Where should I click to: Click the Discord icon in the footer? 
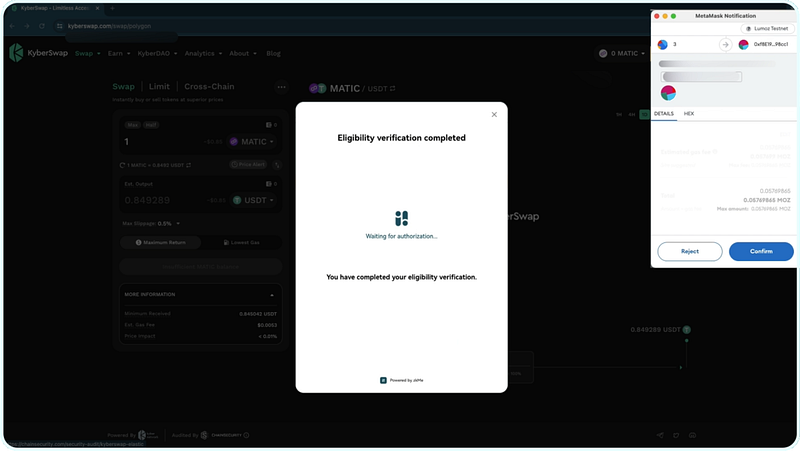click(692, 435)
